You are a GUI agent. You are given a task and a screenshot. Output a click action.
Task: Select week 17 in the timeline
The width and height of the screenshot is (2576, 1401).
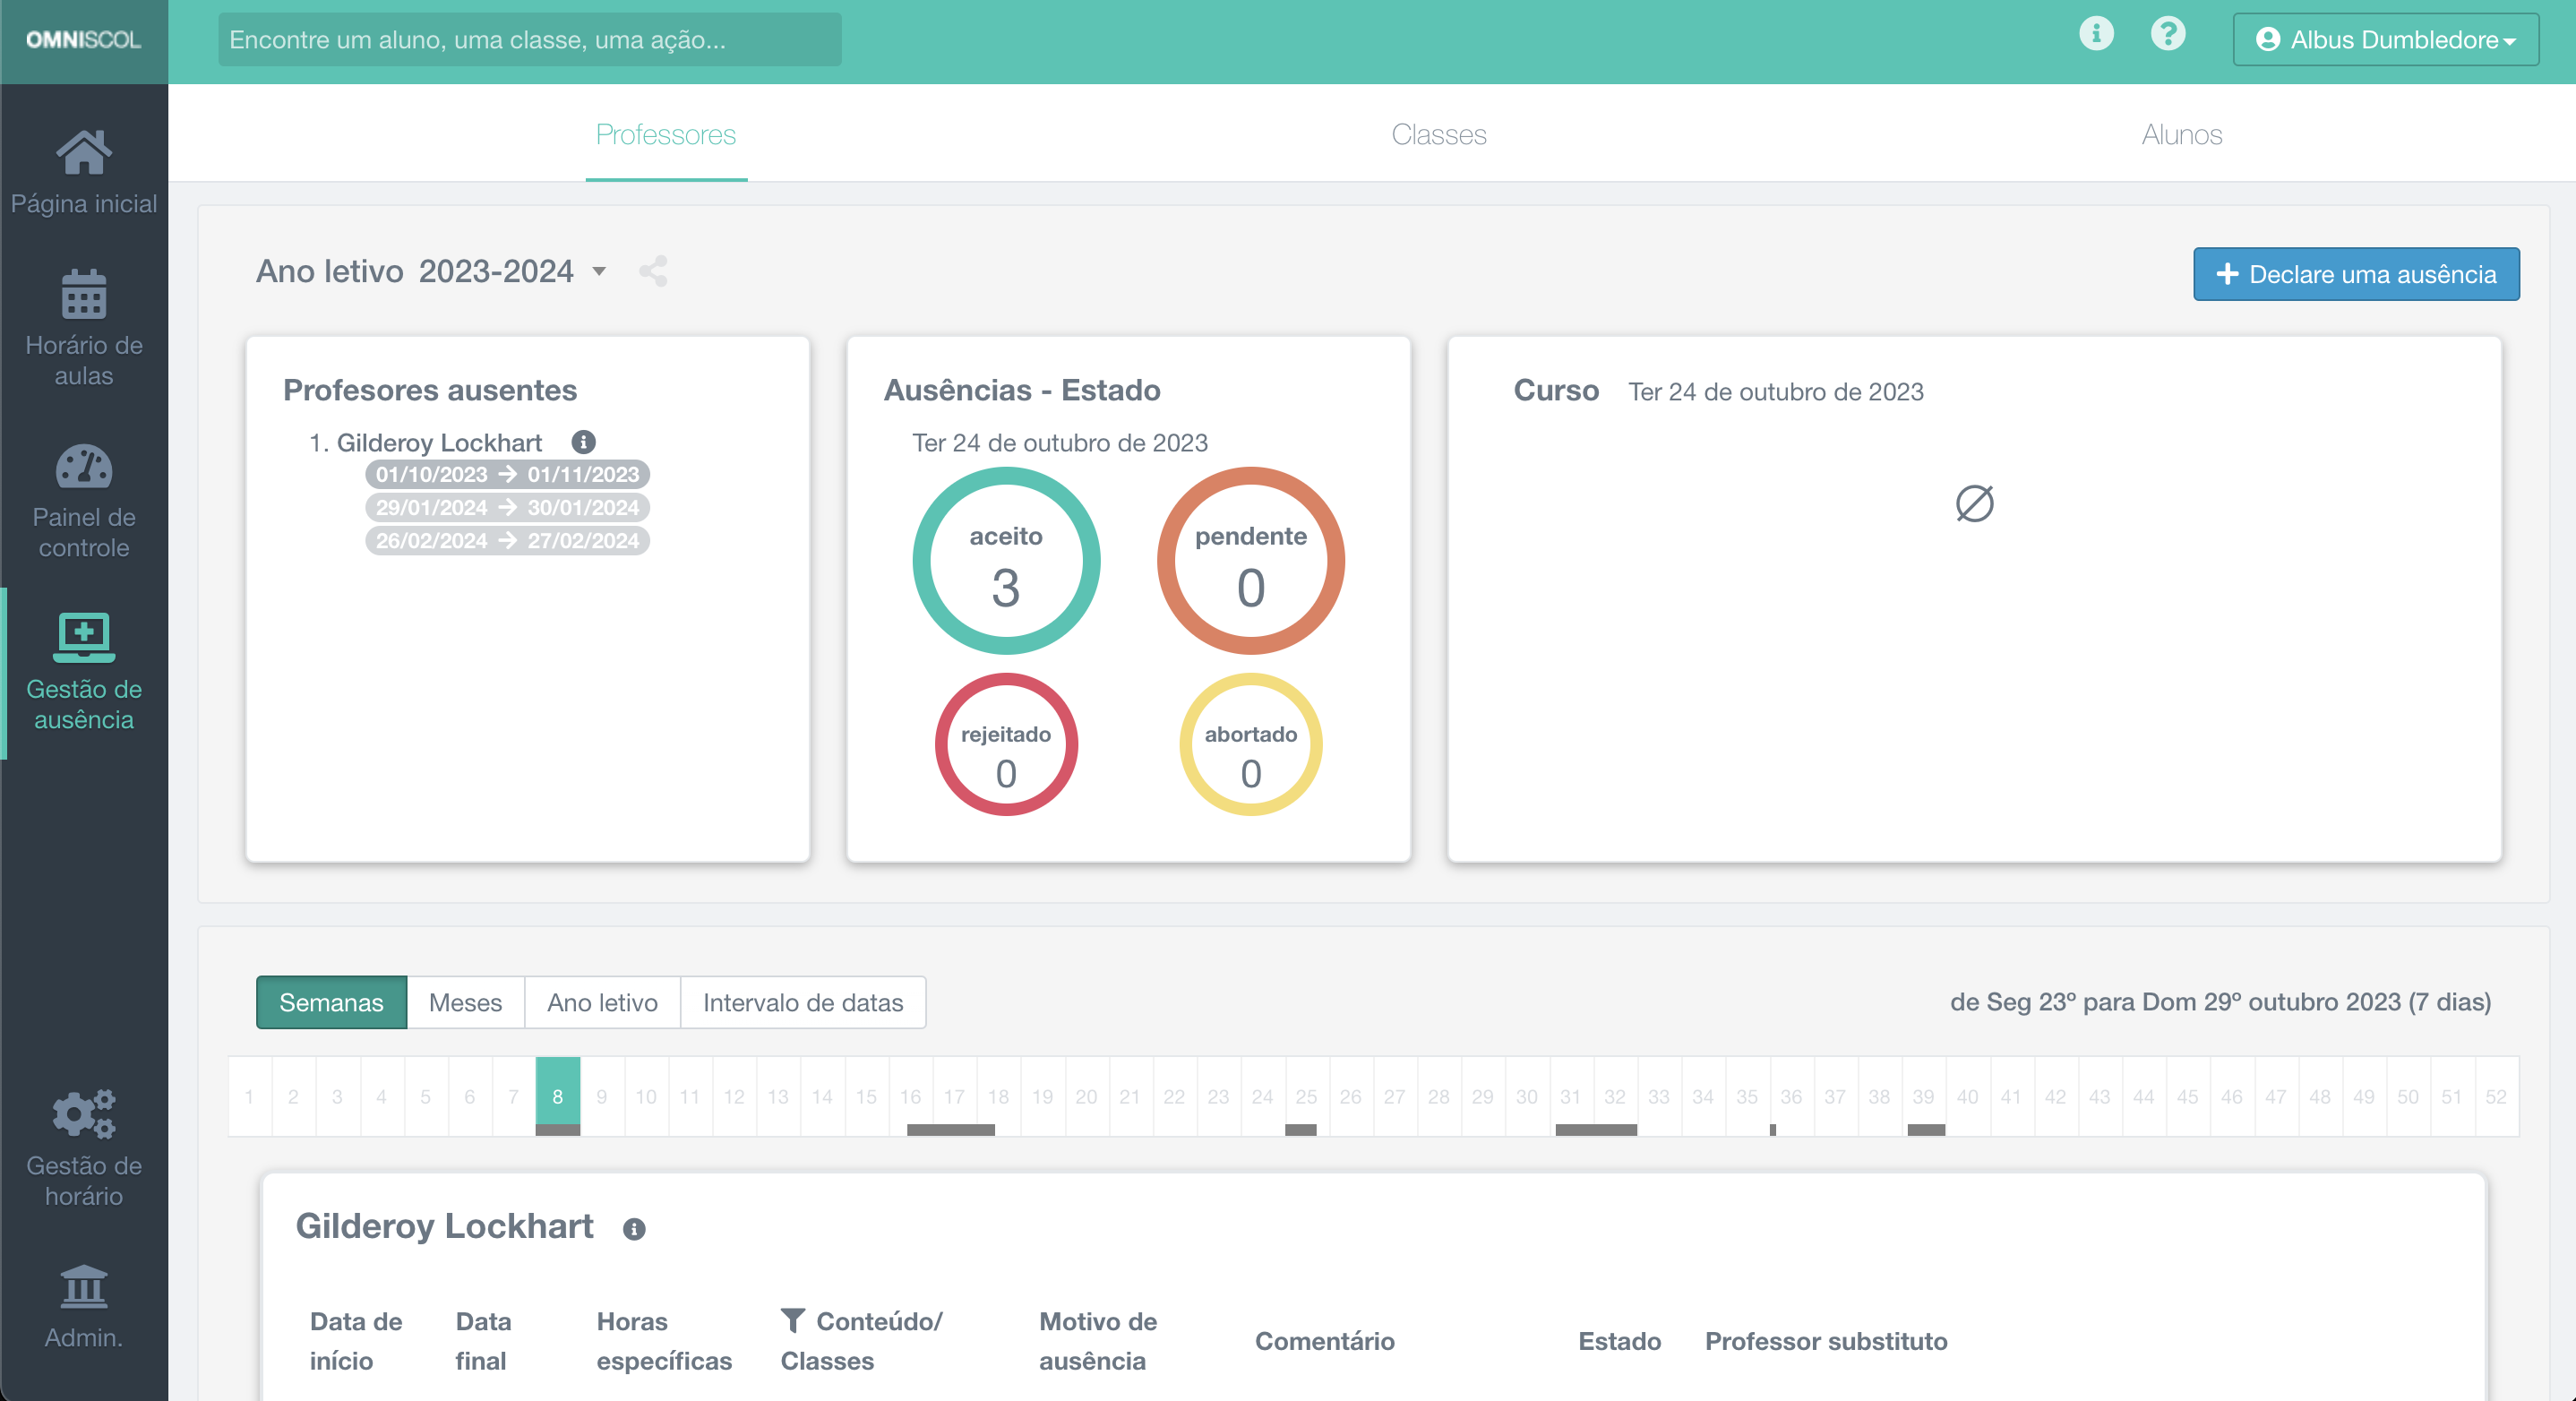click(954, 1096)
